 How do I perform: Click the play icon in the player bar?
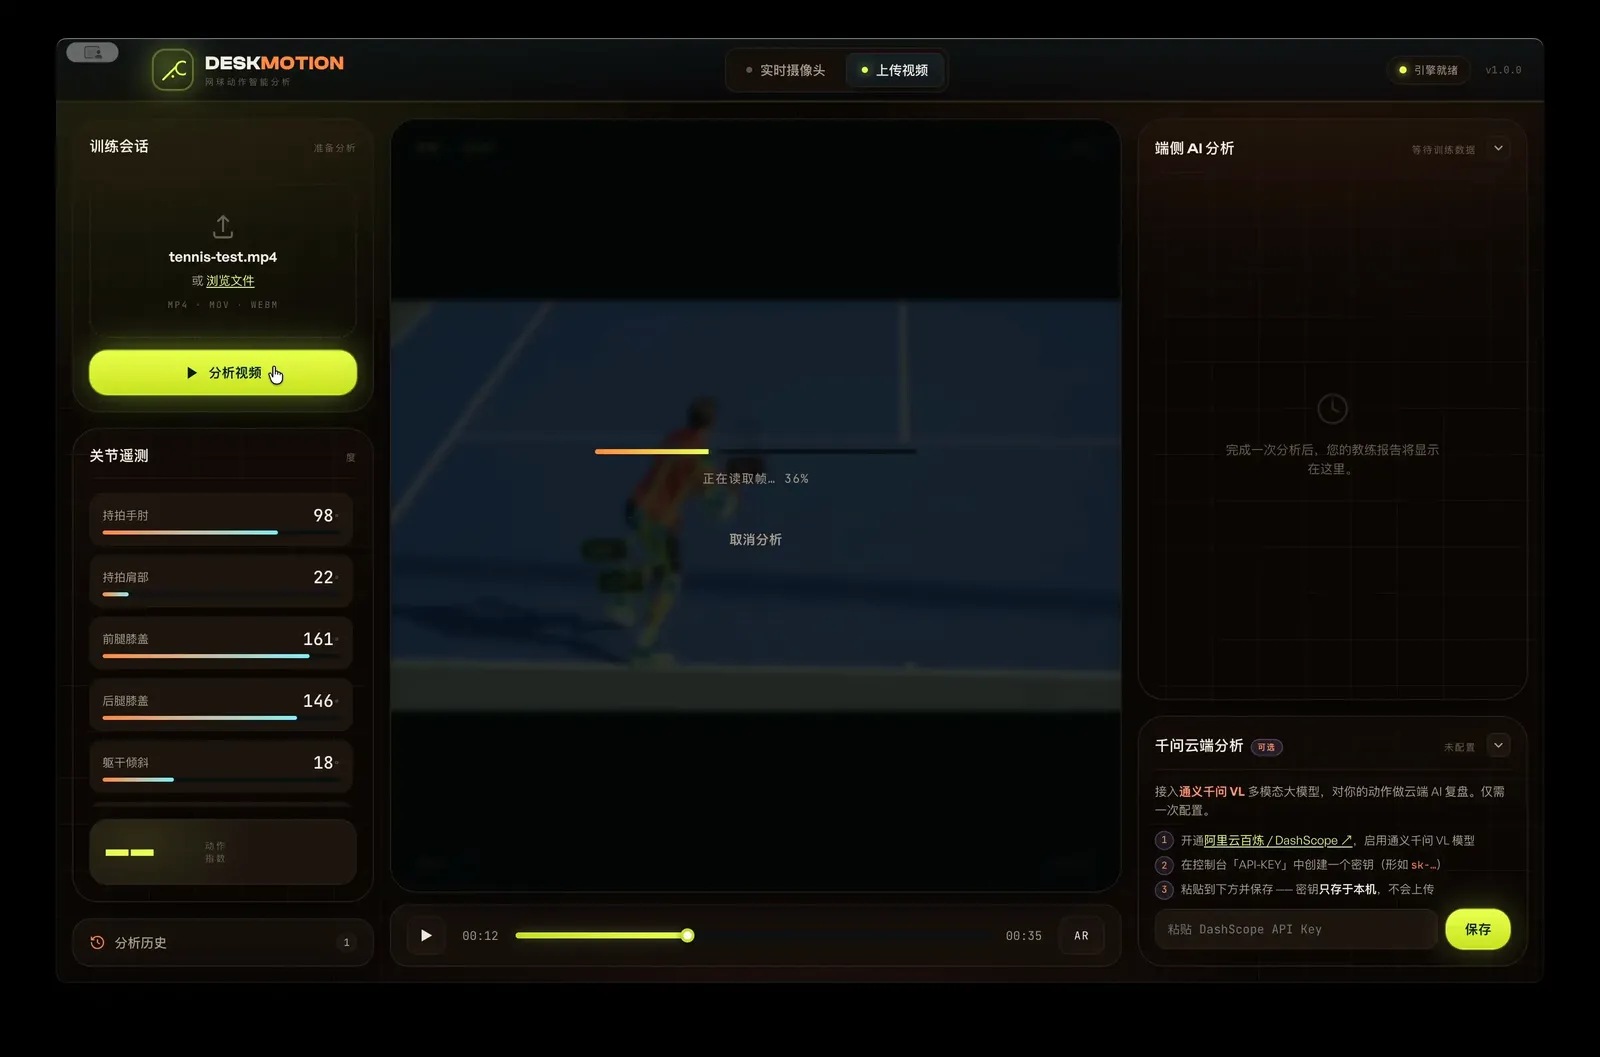[x=426, y=936]
